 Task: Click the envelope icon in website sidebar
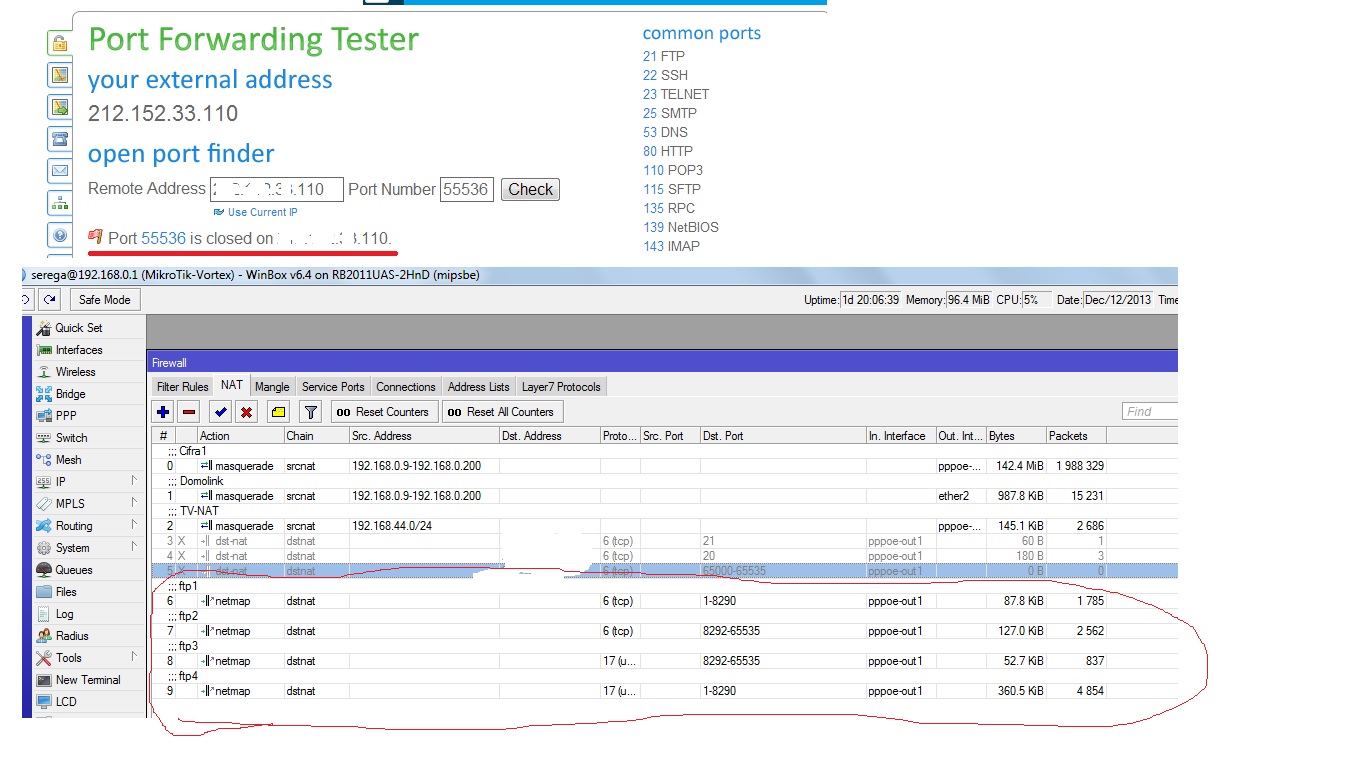coord(60,171)
